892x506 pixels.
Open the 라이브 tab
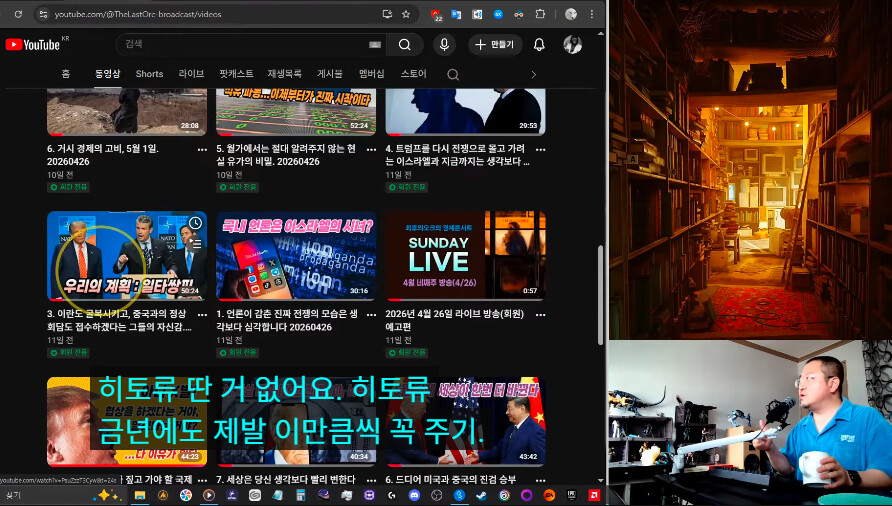tap(191, 73)
